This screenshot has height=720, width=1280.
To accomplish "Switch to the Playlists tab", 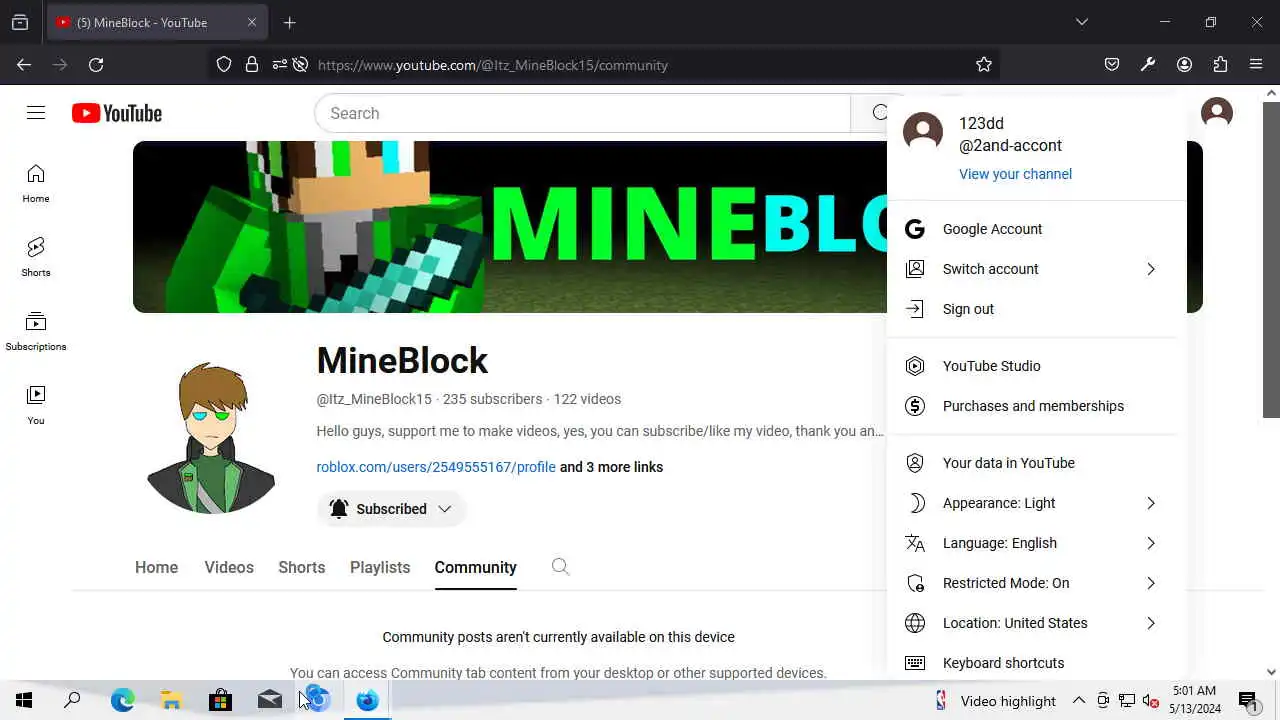I will click(380, 567).
